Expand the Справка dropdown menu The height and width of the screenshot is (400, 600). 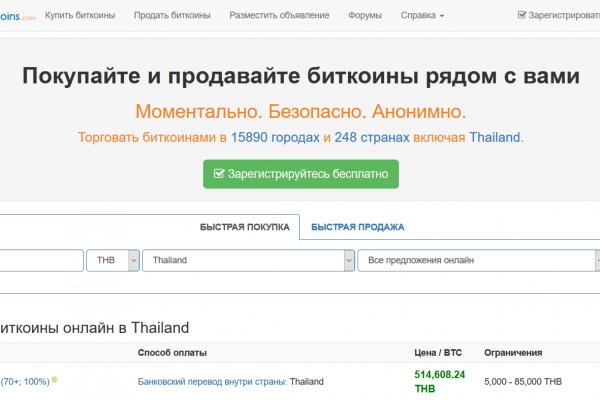[x=422, y=16]
